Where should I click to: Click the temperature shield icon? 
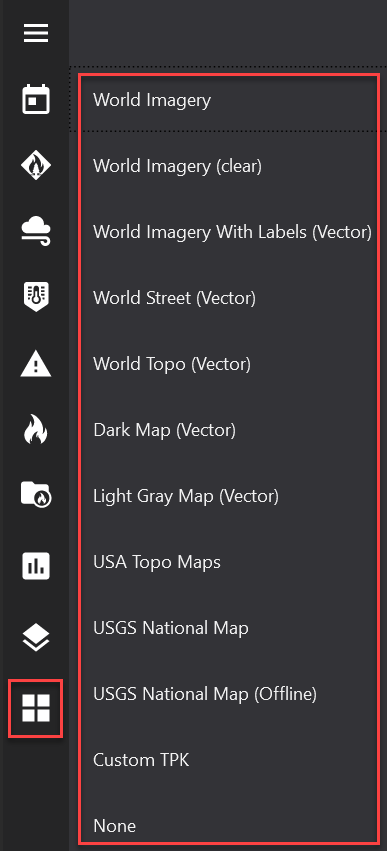(36, 297)
